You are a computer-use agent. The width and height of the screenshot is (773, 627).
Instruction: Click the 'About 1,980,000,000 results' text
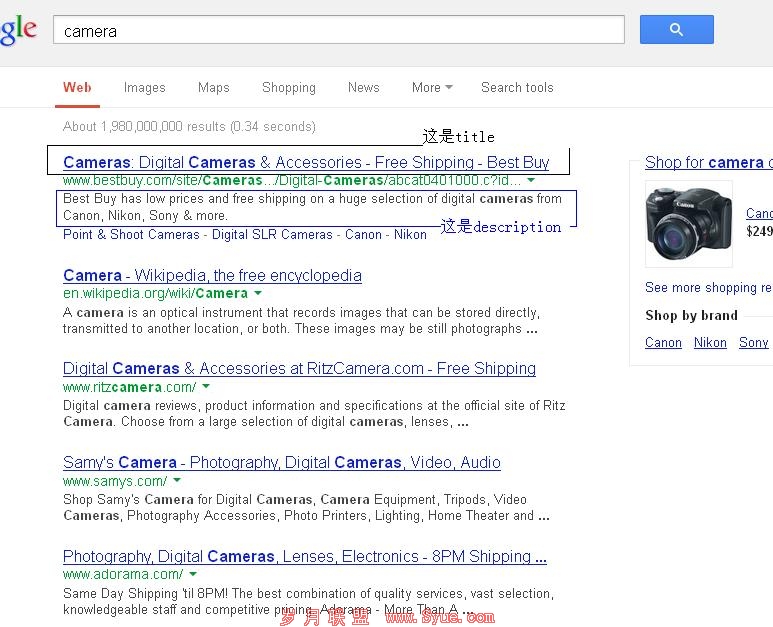189,127
